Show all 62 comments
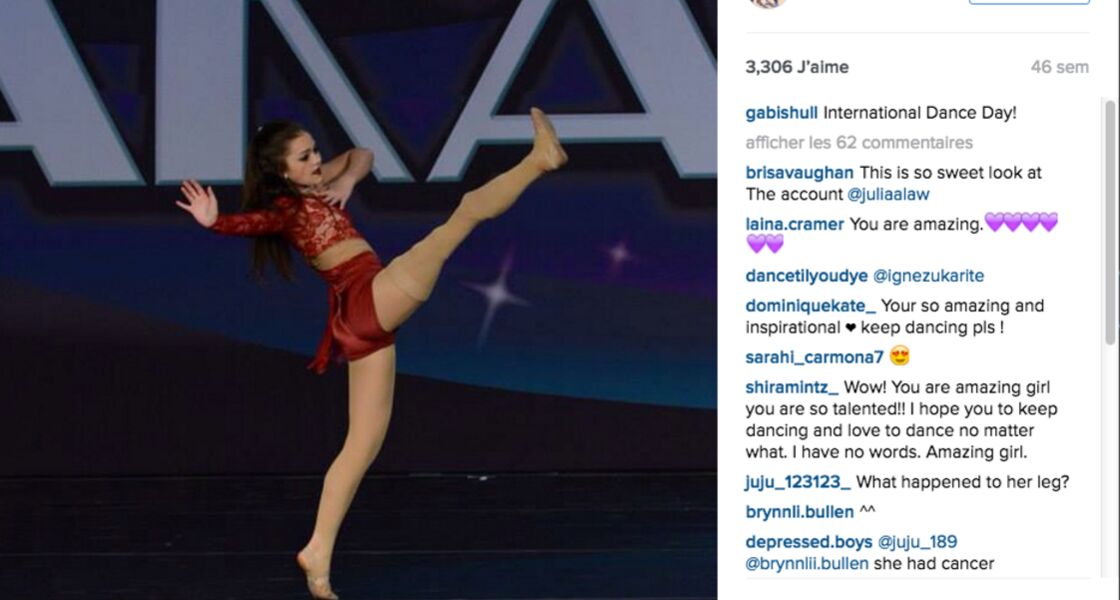 pyautogui.click(x=859, y=143)
